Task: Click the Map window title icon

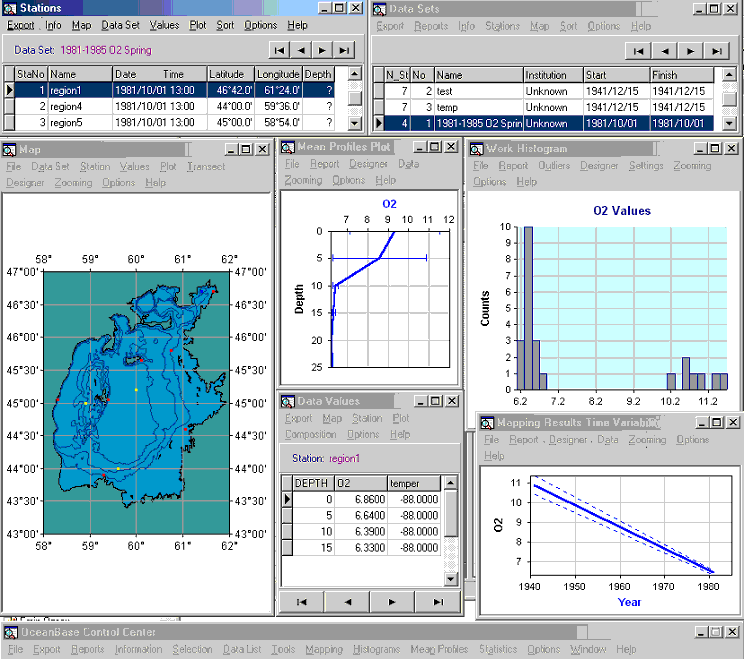Action: tap(9, 150)
